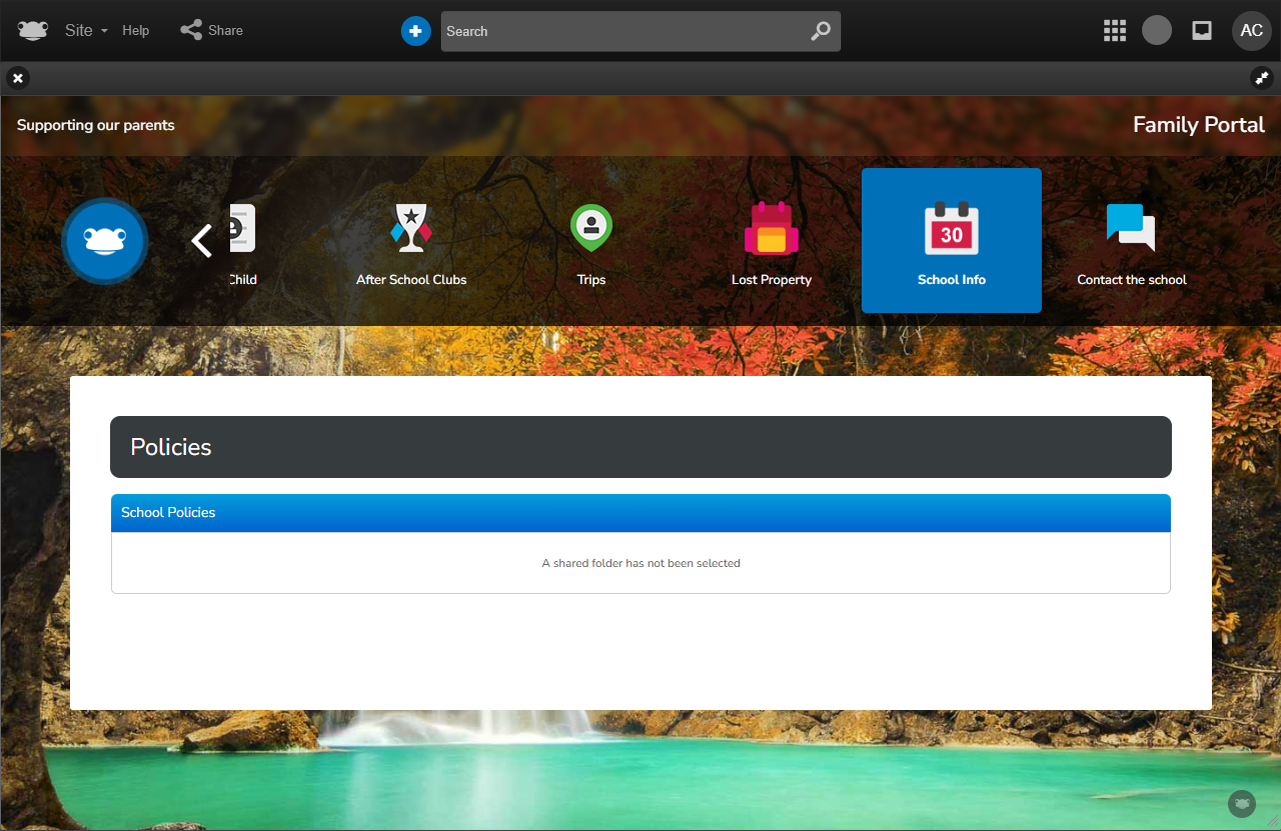1281x831 pixels.
Task: Open Contact the school page
Action: pos(1131,243)
